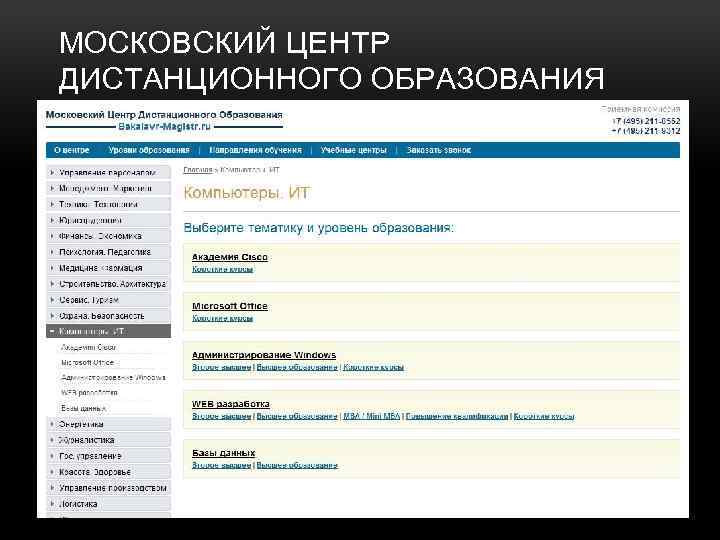Open Короткие курсы under Microsoft Office

[223, 318]
